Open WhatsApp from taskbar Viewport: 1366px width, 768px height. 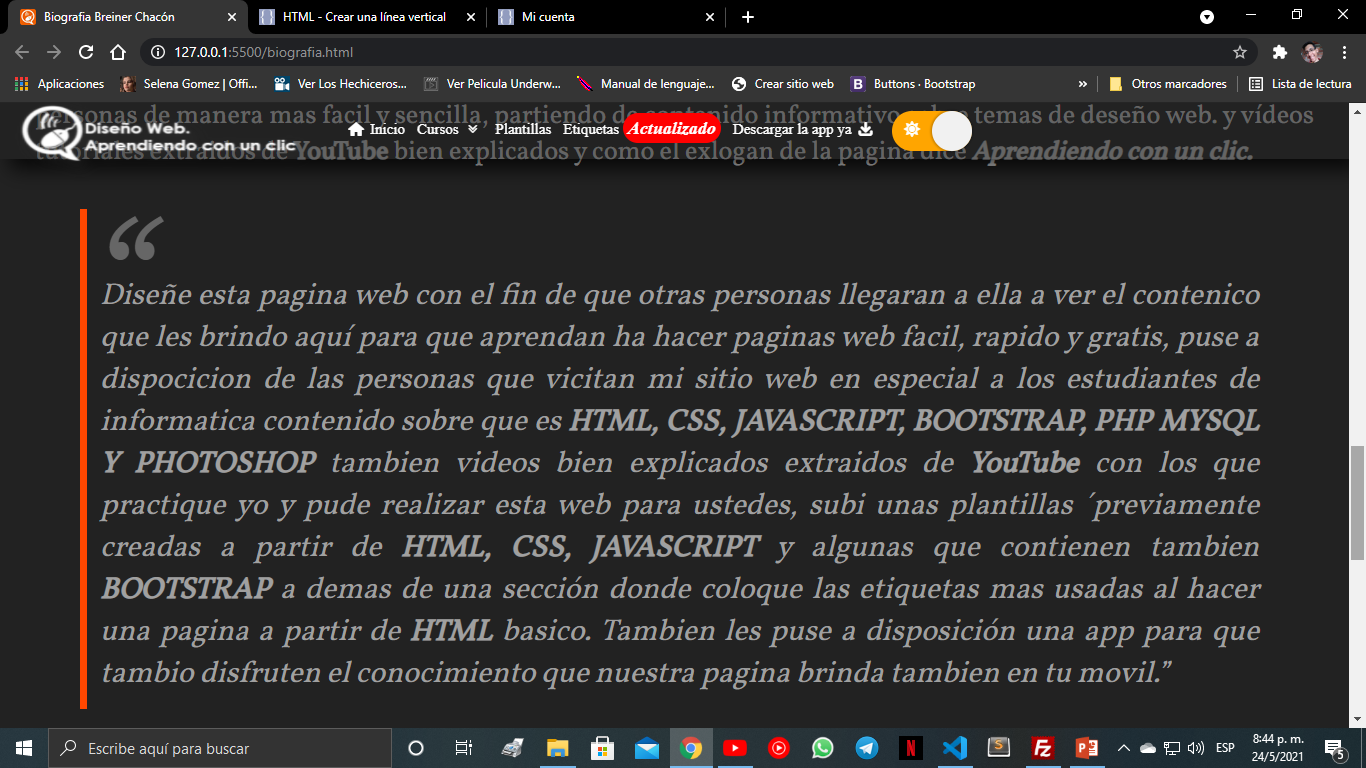point(823,748)
